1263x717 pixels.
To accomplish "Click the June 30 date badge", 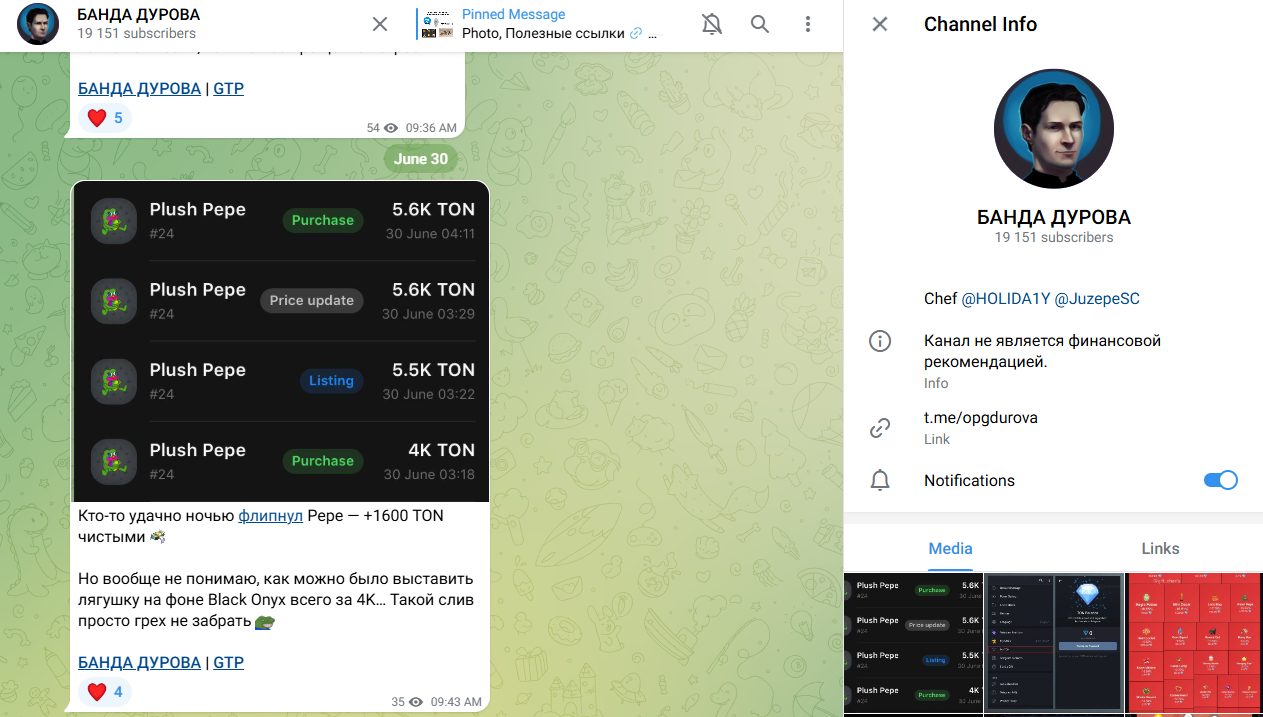I will [421, 159].
